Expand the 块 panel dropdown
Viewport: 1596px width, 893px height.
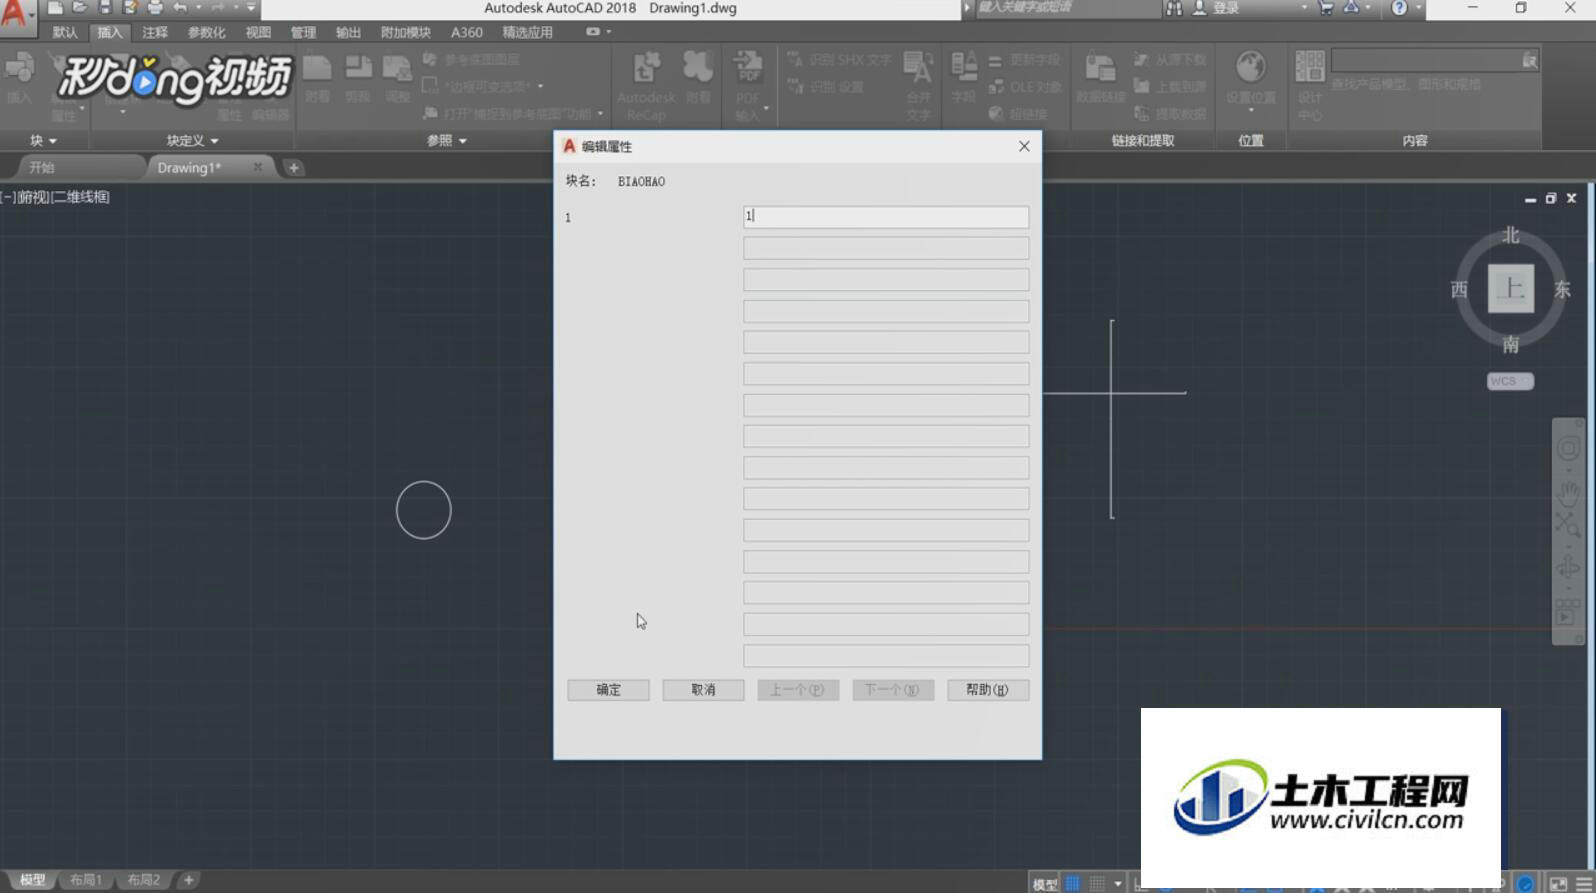pos(43,141)
